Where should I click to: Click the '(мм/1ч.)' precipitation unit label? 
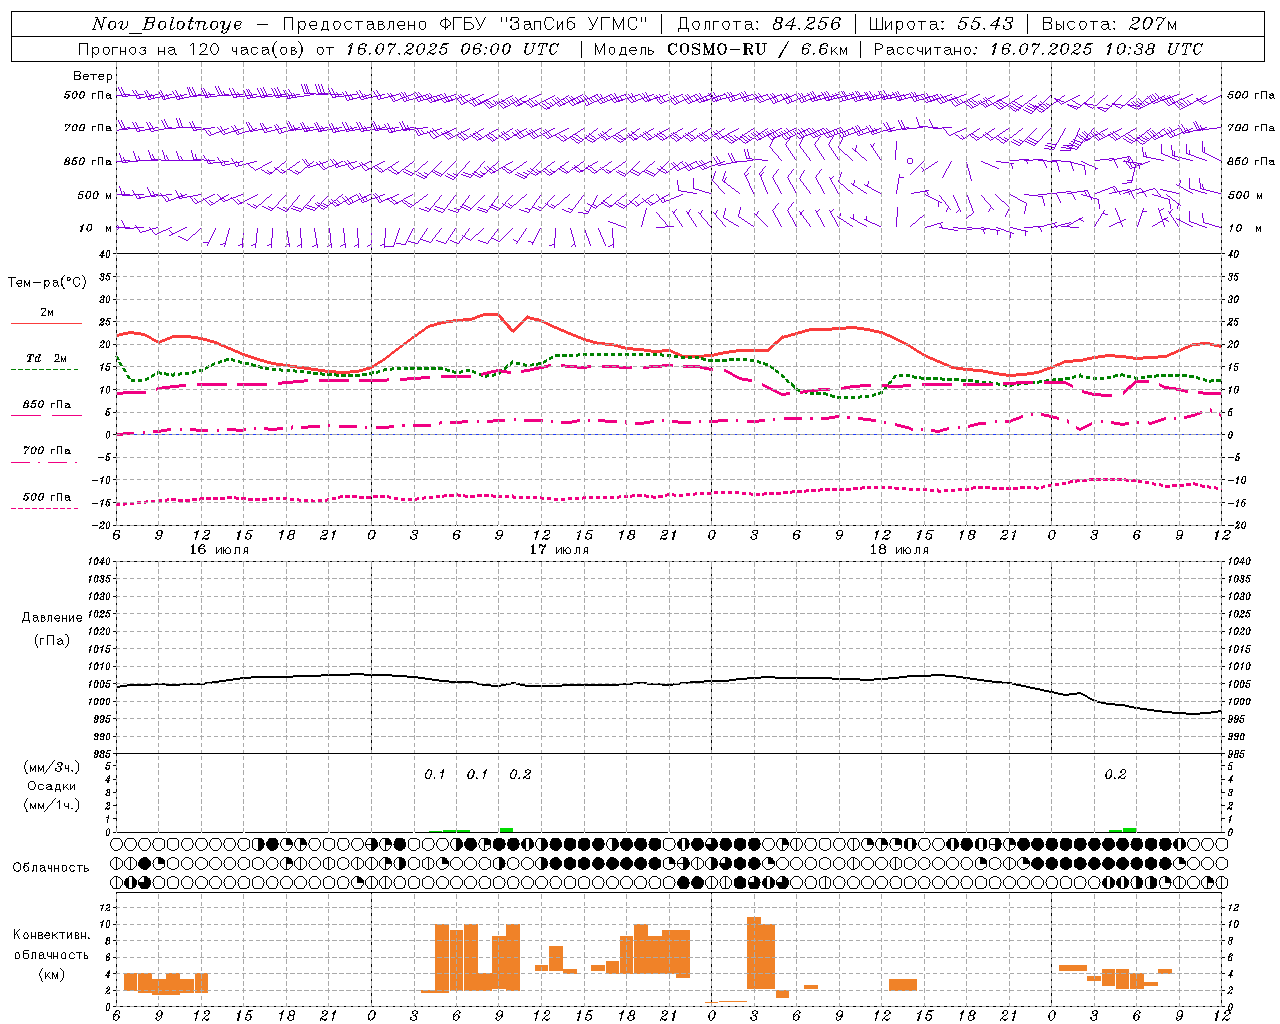click(52, 805)
